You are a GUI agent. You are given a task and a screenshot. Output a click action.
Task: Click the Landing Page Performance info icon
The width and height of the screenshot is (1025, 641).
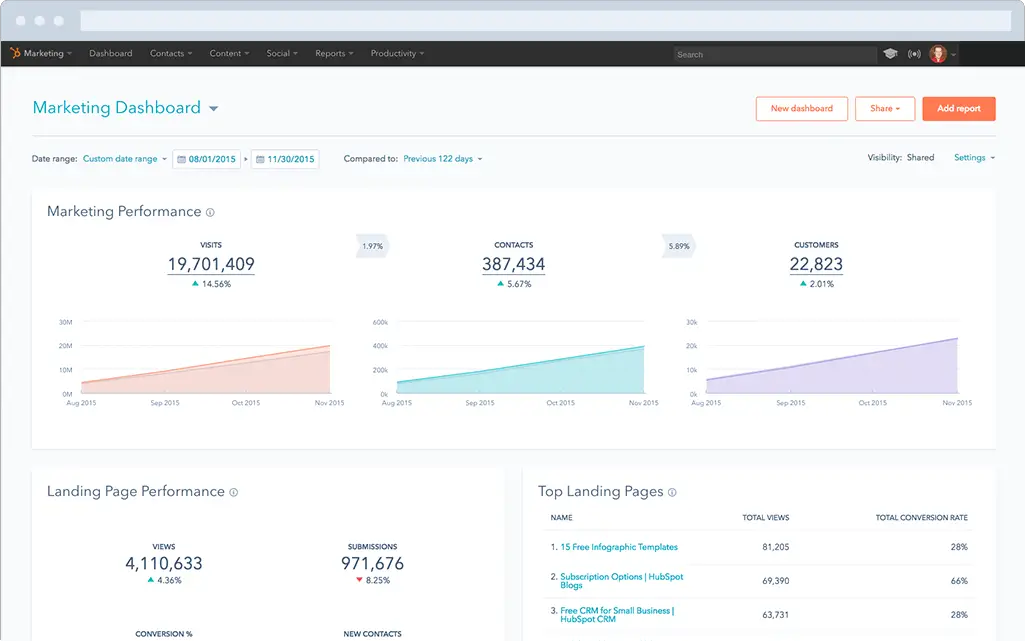coord(233,492)
